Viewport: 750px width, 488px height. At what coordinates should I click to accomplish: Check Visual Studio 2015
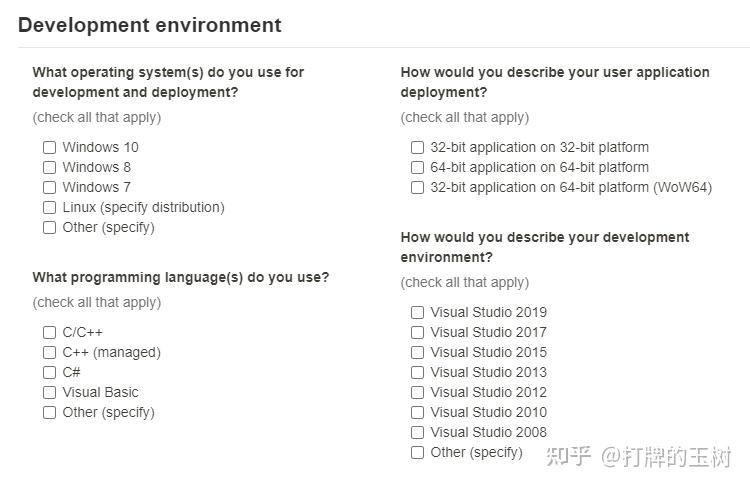[x=417, y=353]
